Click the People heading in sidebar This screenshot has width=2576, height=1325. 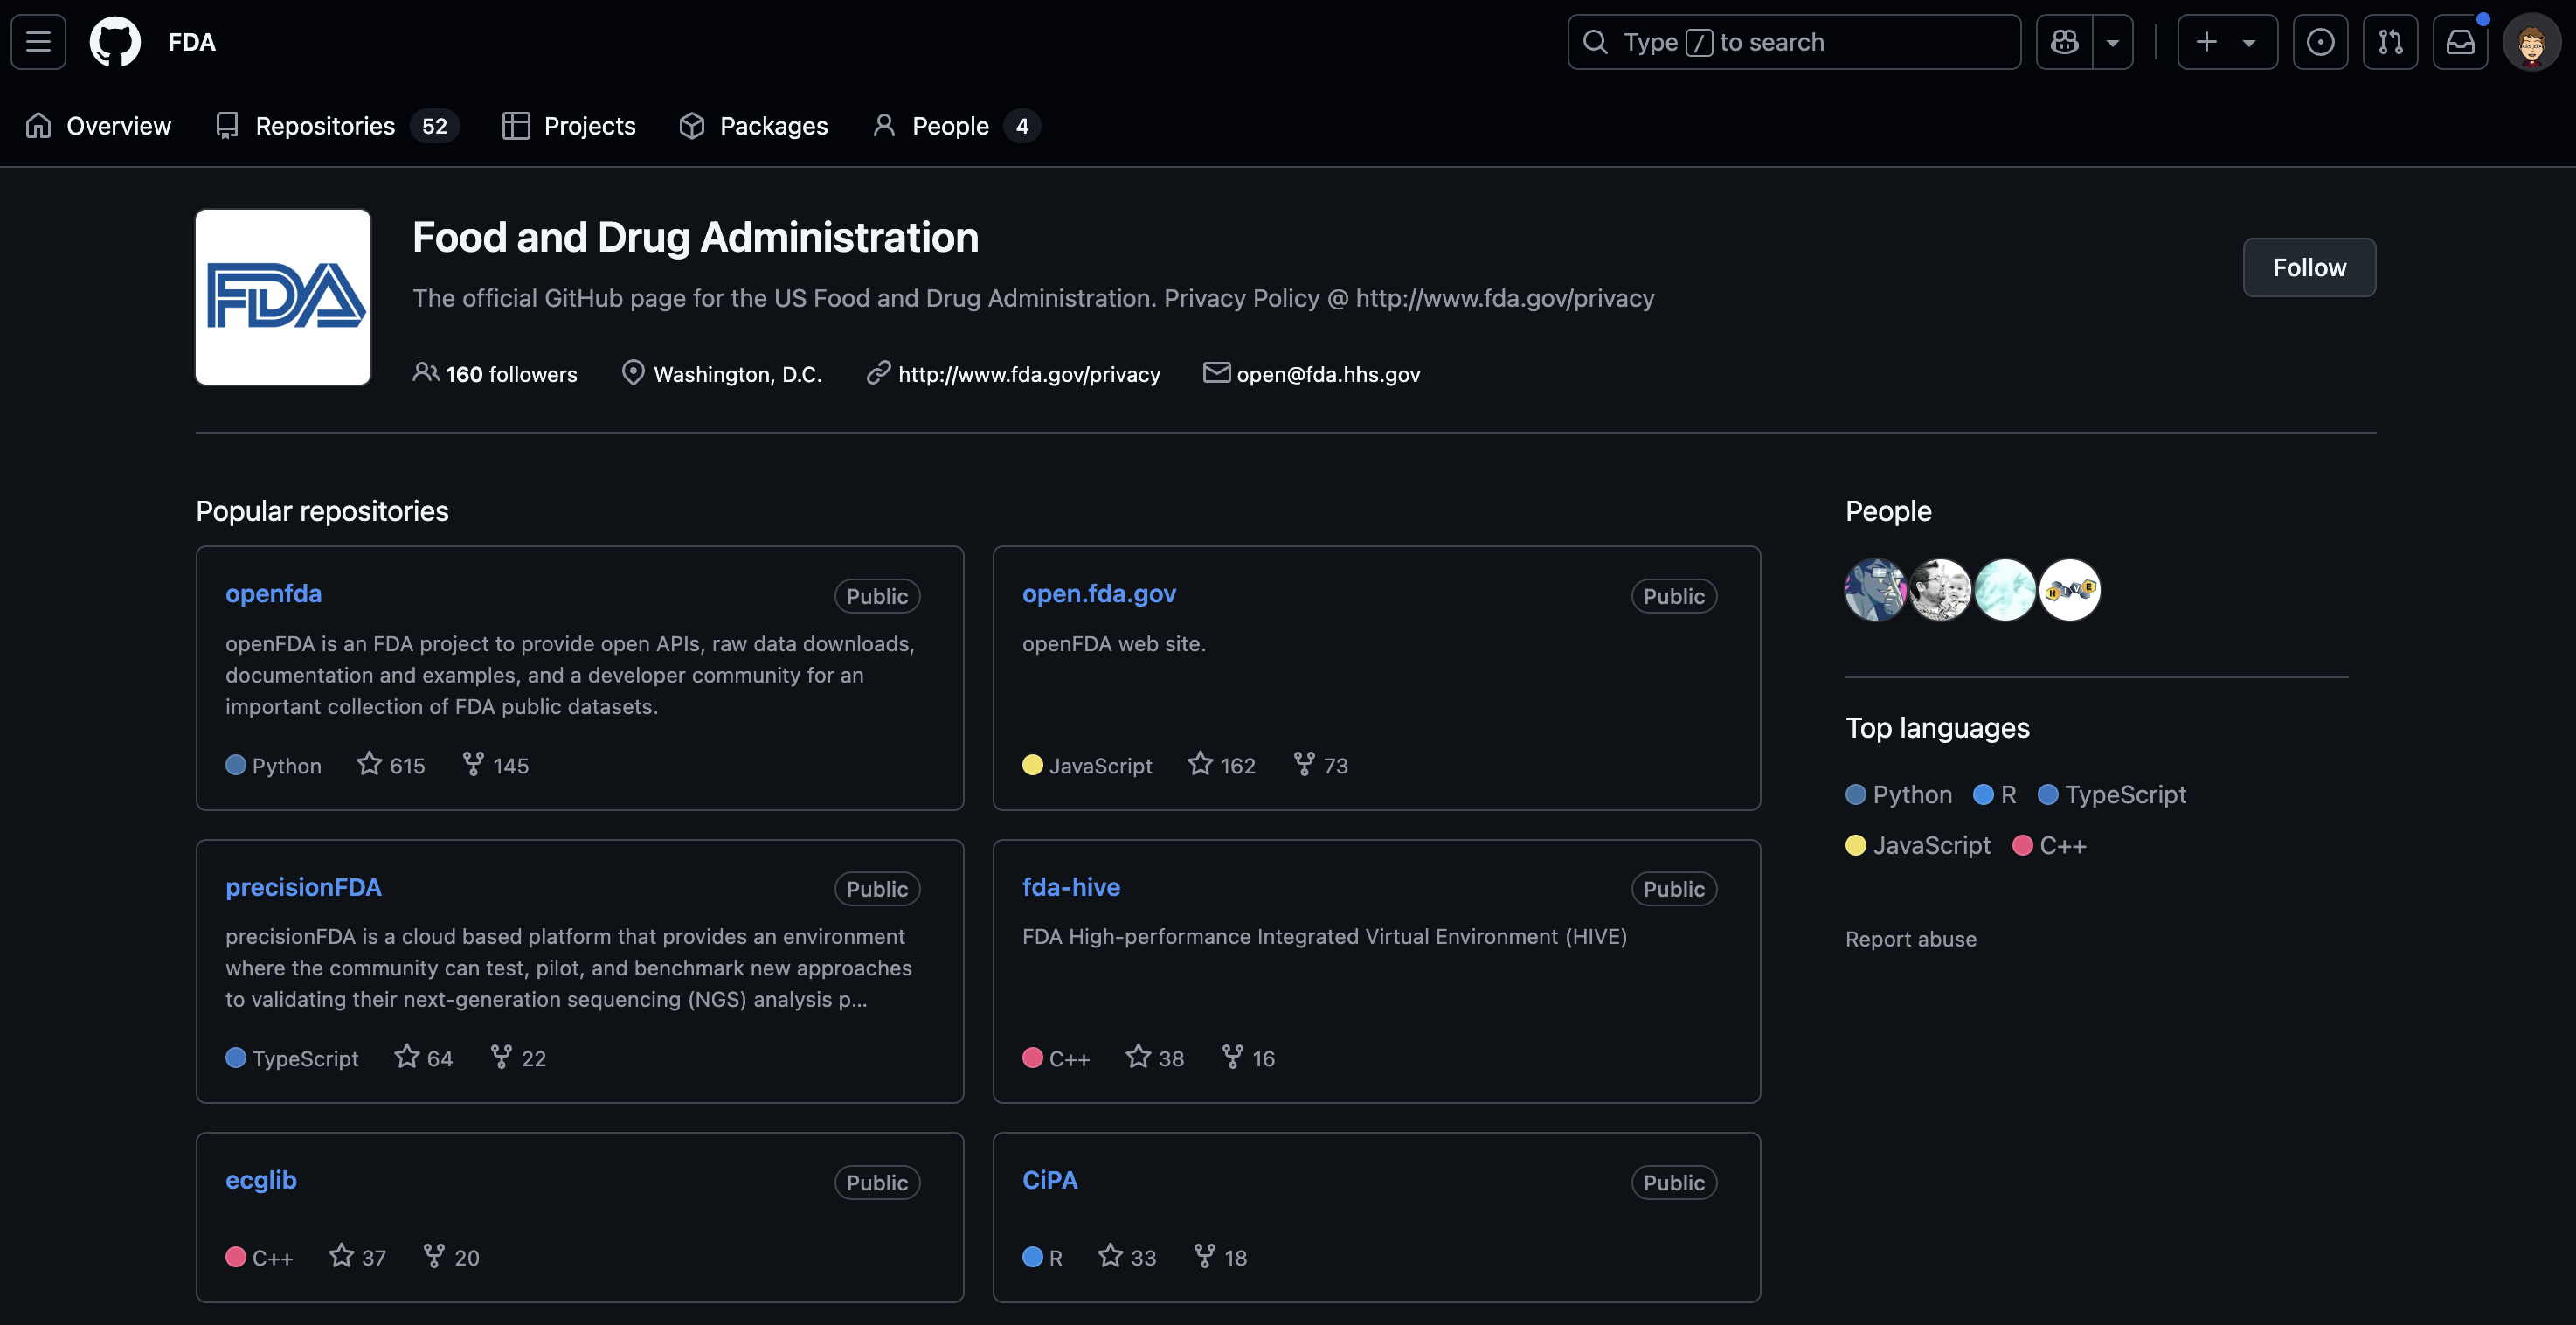click(x=1888, y=511)
